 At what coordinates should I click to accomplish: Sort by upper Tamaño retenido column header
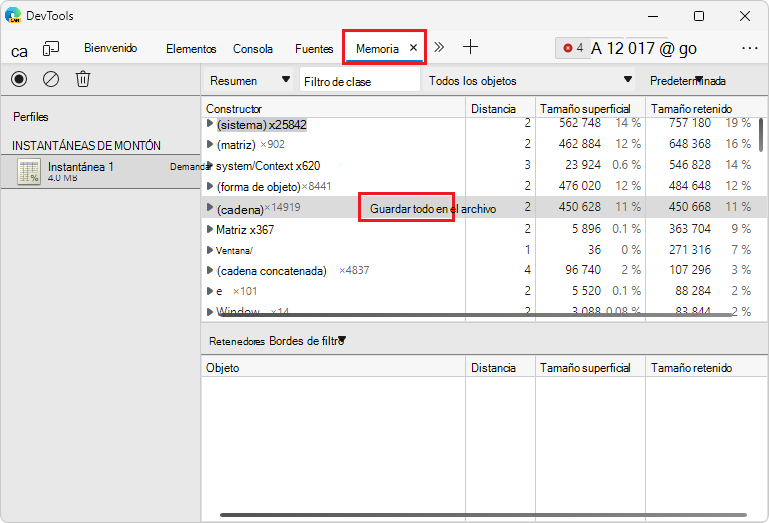click(x=706, y=108)
